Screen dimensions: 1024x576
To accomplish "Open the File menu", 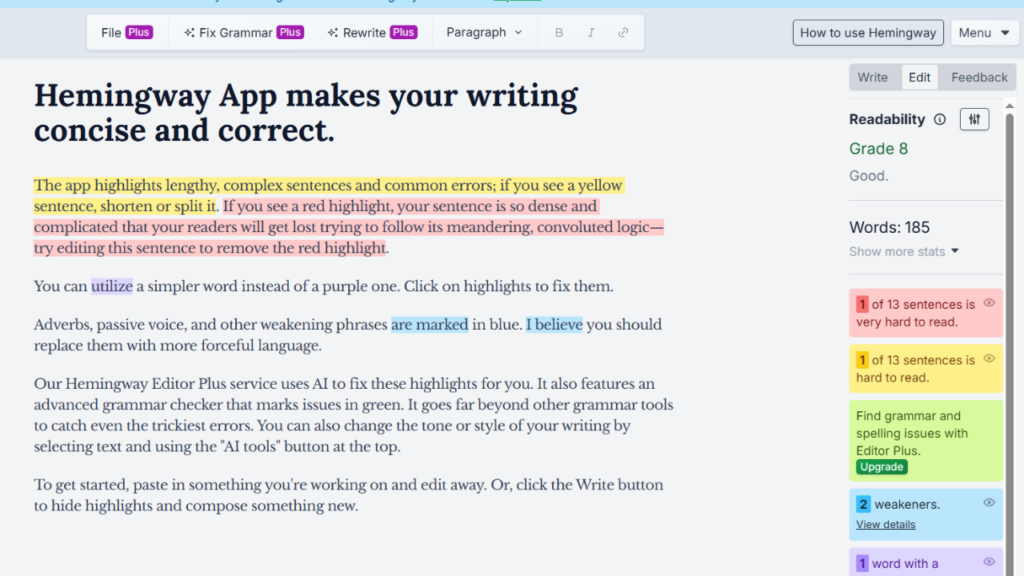I will tap(127, 33).
